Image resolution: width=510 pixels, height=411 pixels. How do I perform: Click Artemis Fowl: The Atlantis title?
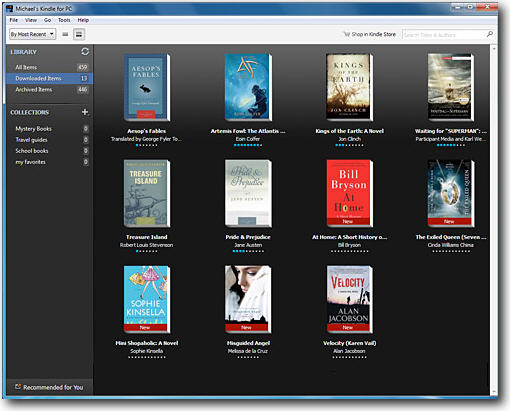[248, 131]
